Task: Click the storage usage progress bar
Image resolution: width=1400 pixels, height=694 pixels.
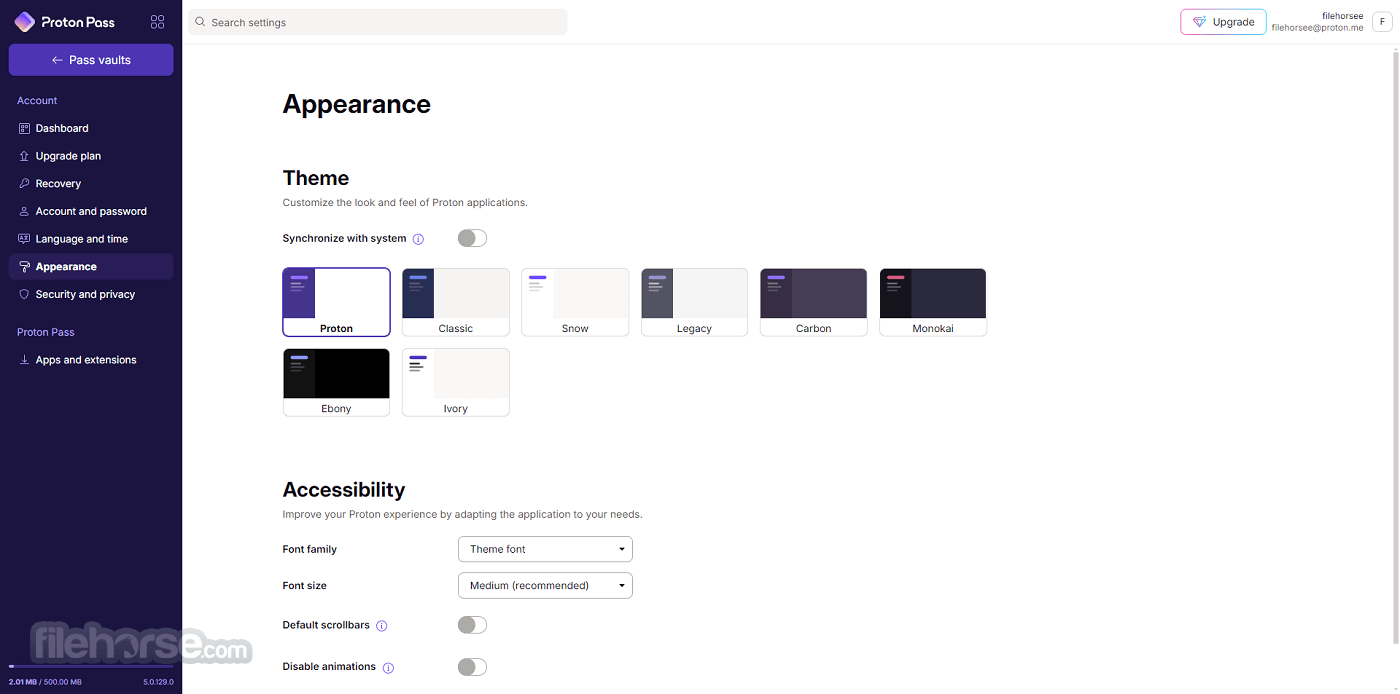Action: 91,666
